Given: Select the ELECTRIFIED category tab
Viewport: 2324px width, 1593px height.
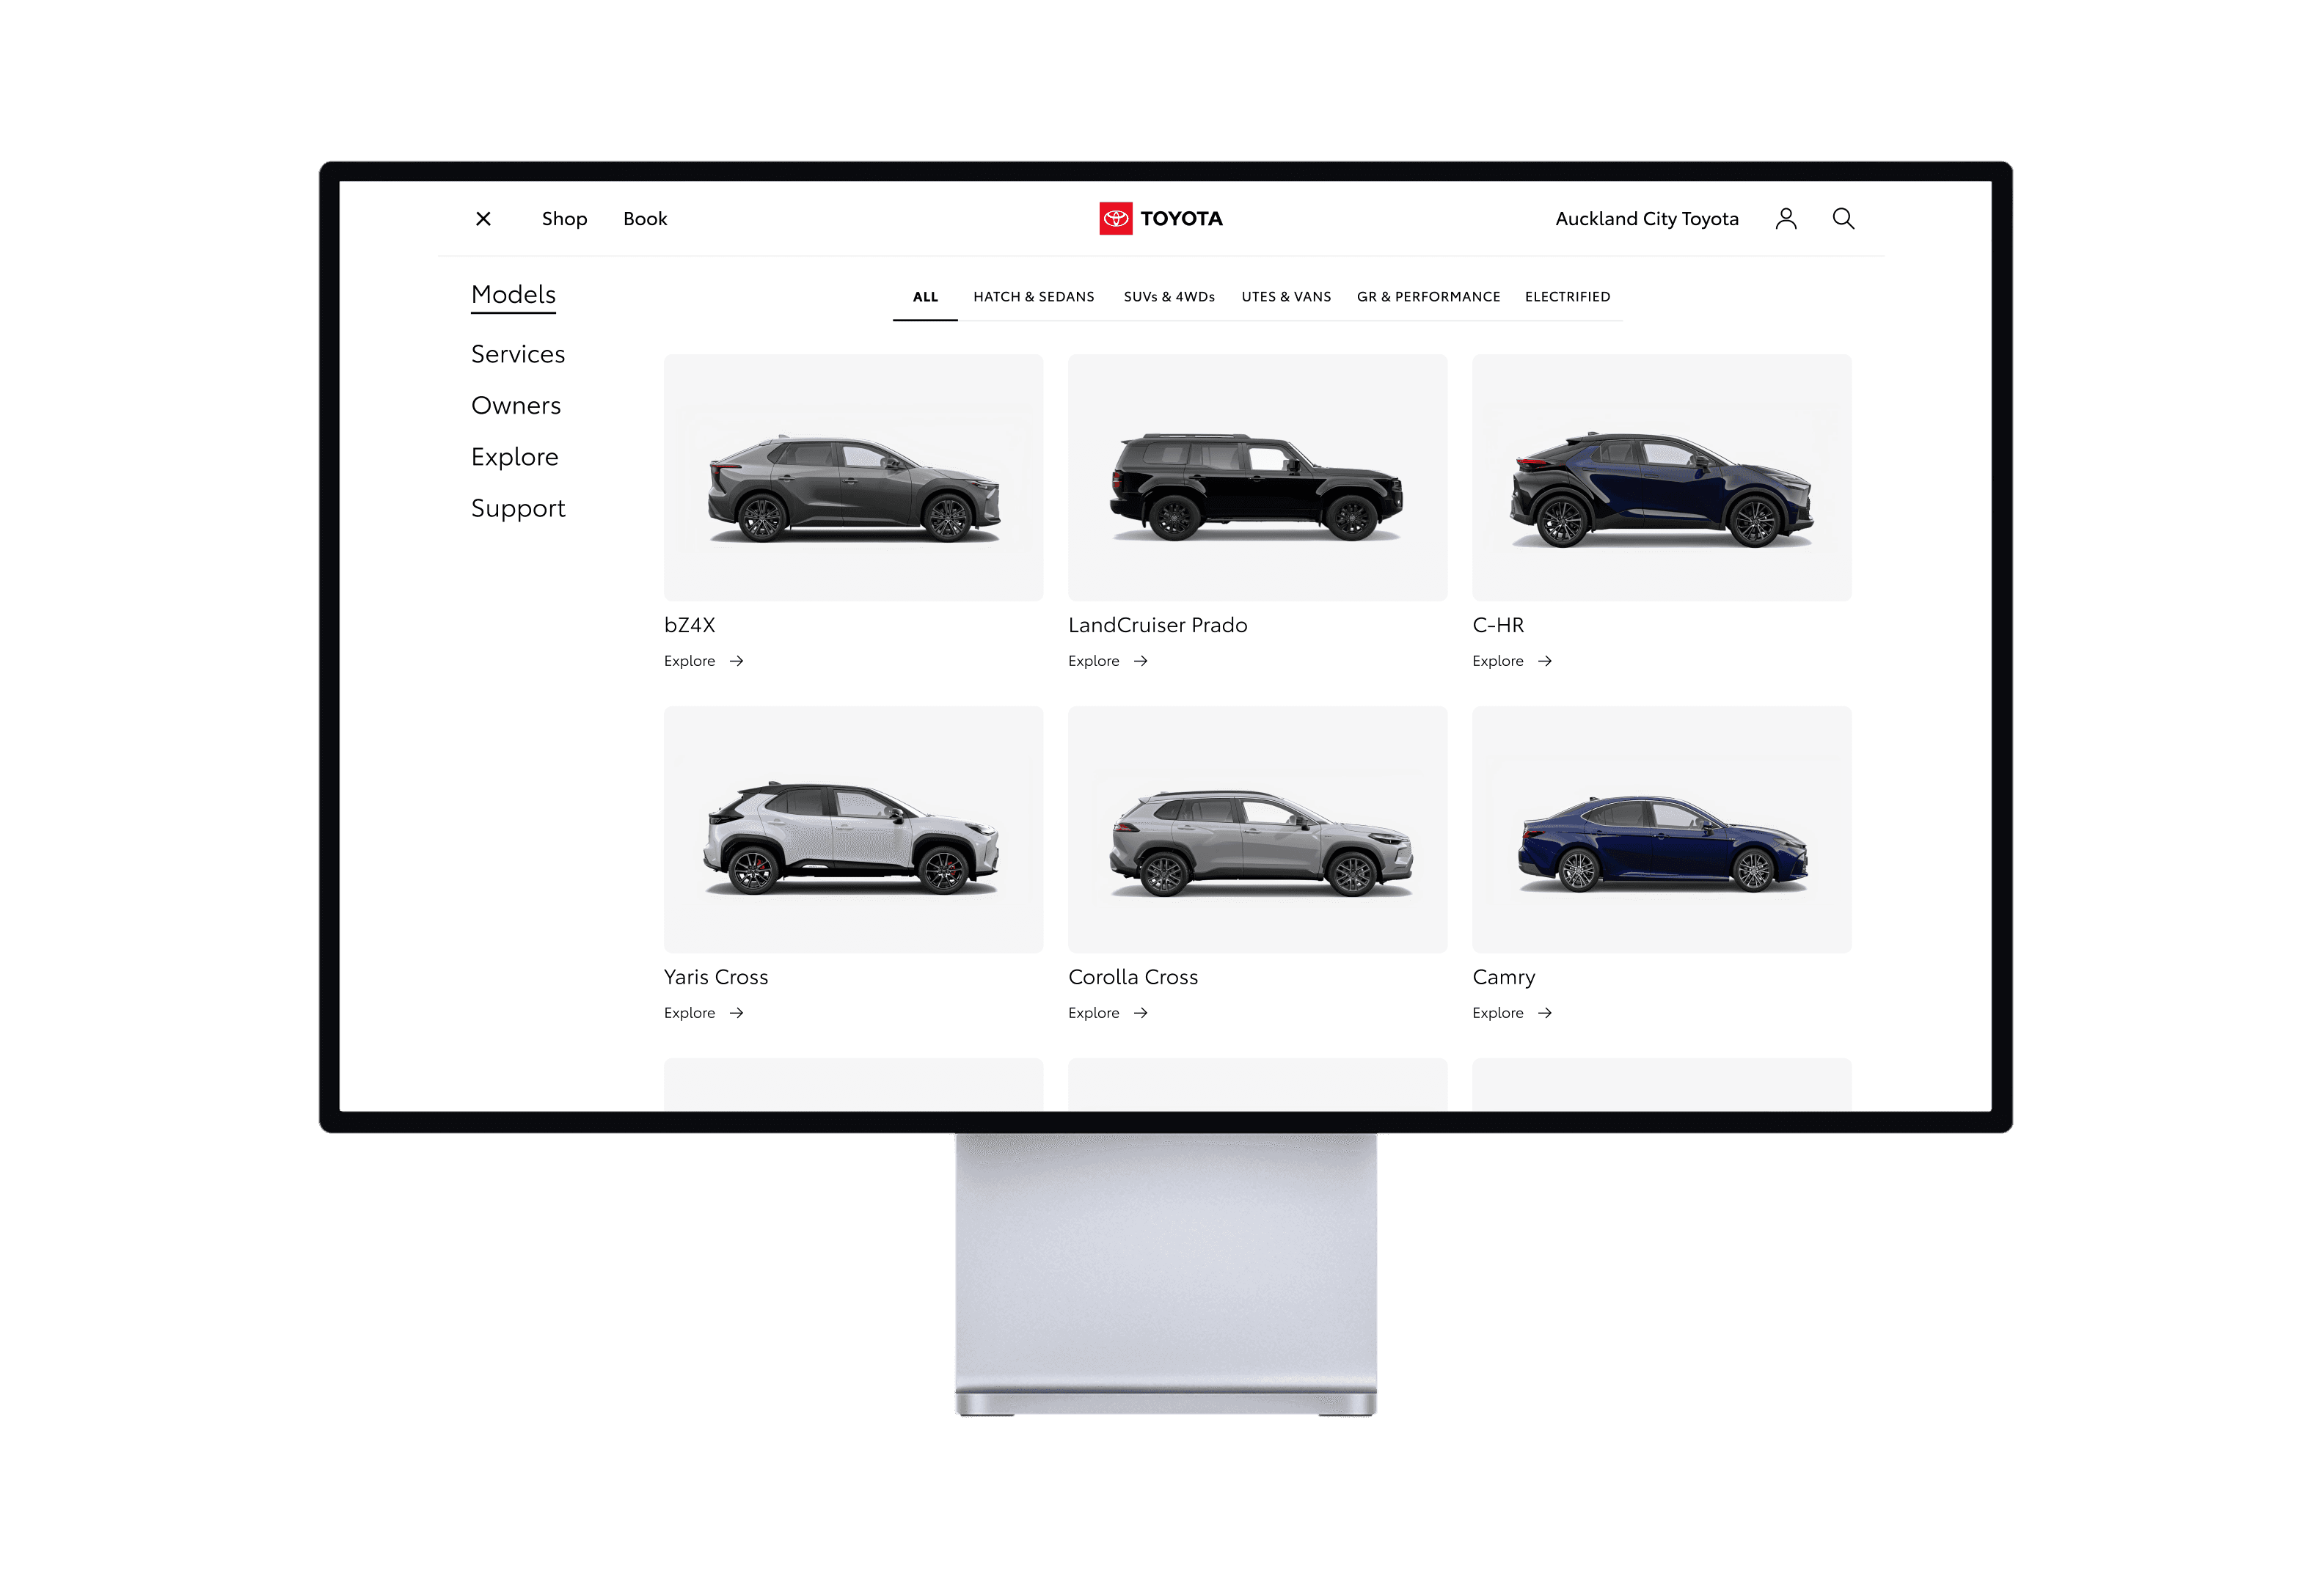Looking at the screenshot, I should (1567, 296).
